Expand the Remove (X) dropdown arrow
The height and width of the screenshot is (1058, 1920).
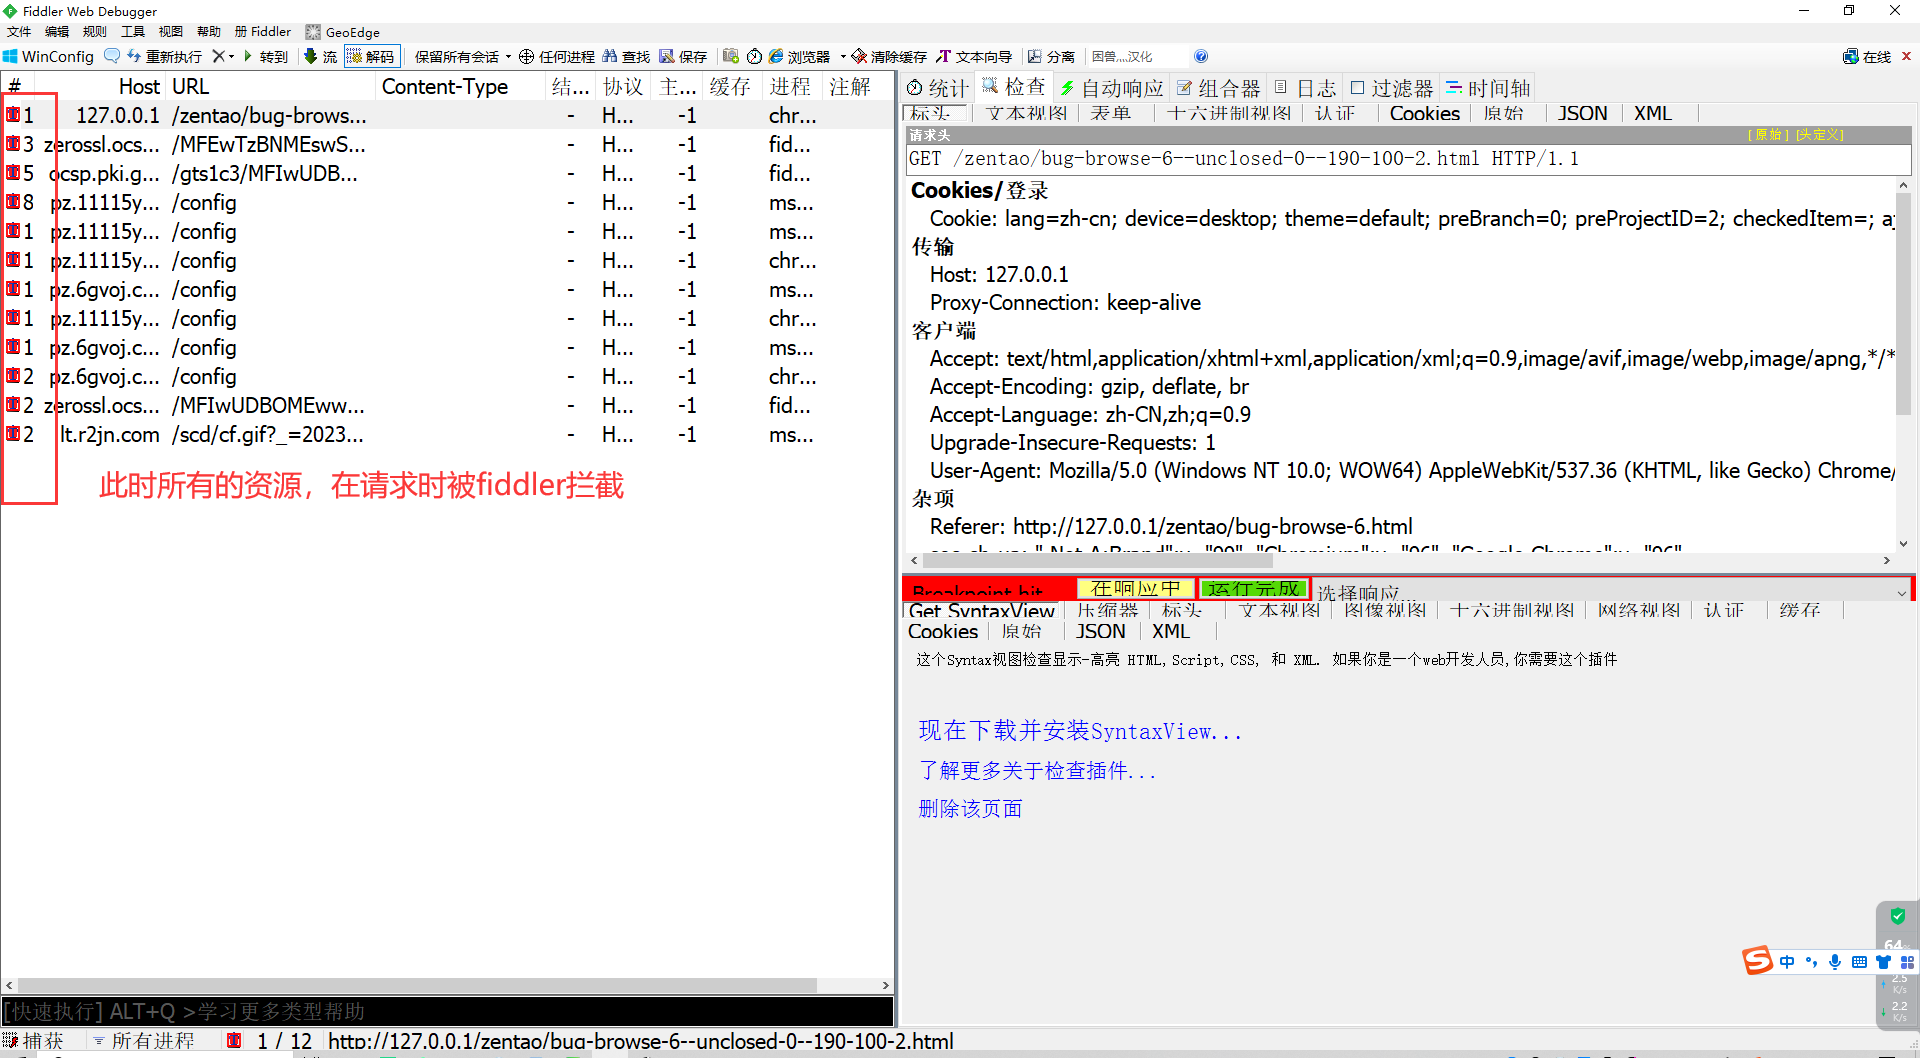(x=232, y=56)
